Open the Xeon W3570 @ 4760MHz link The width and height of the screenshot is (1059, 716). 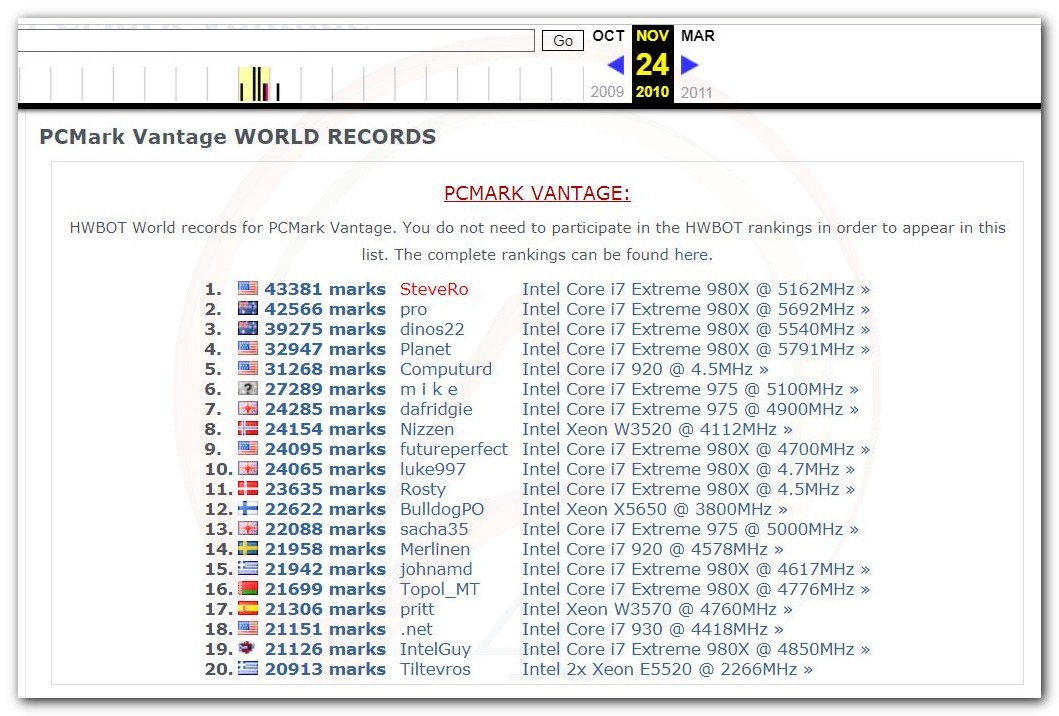(657, 609)
